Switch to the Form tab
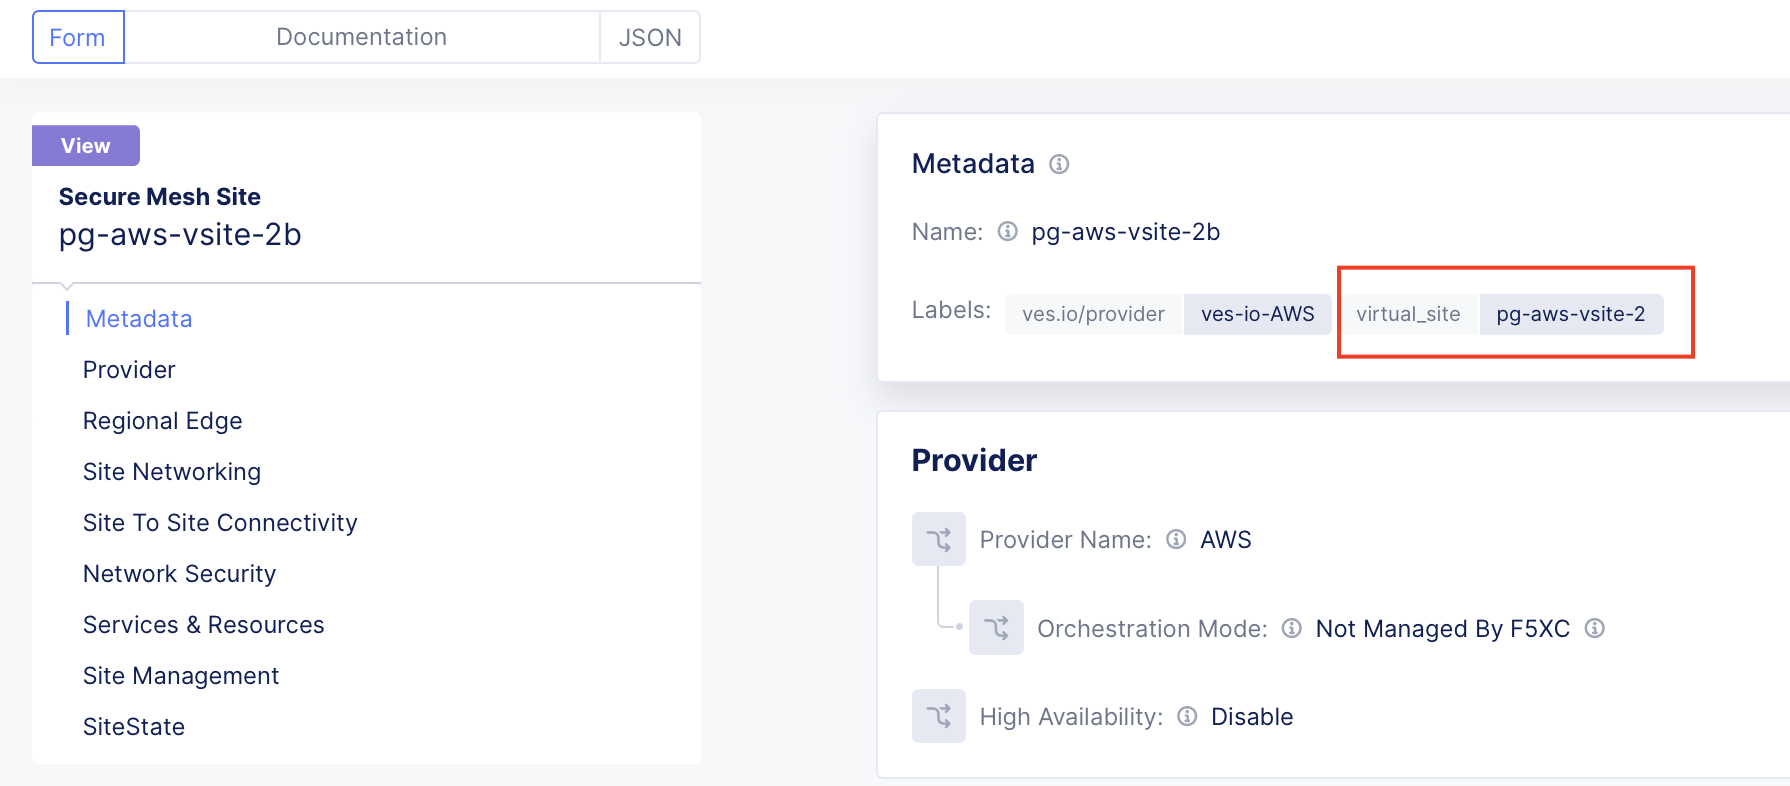Viewport: 1790px width, 786px height. coord(78,38)
